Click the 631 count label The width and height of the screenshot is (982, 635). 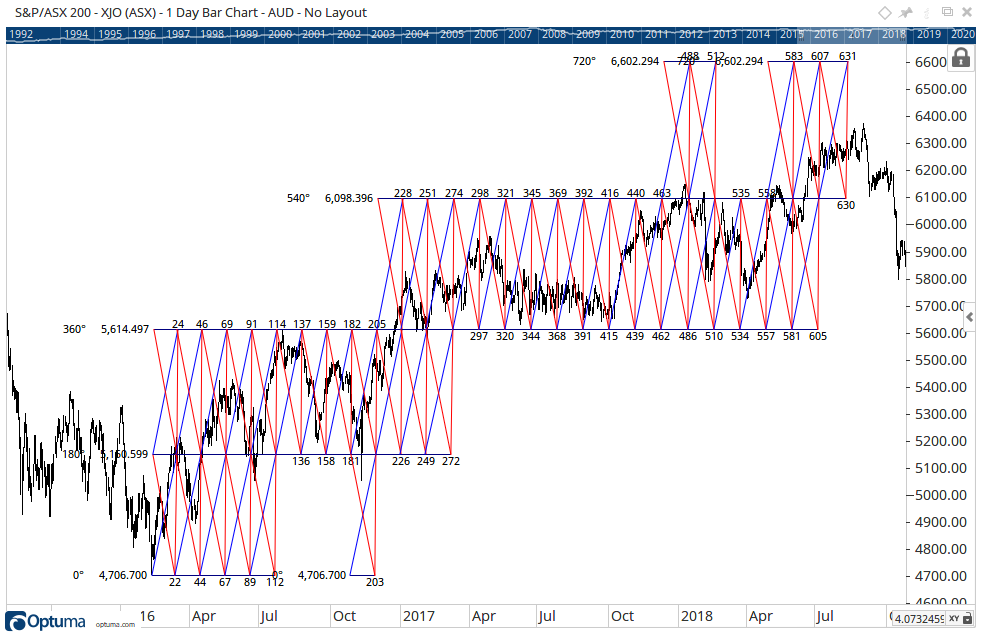pyautogui.click(x=847, y=56)
